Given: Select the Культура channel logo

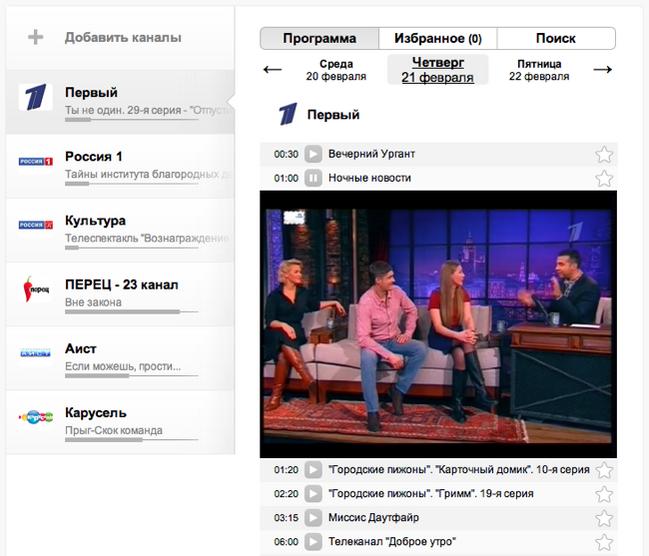Looking at the screenshot, I should click(36, 225).
